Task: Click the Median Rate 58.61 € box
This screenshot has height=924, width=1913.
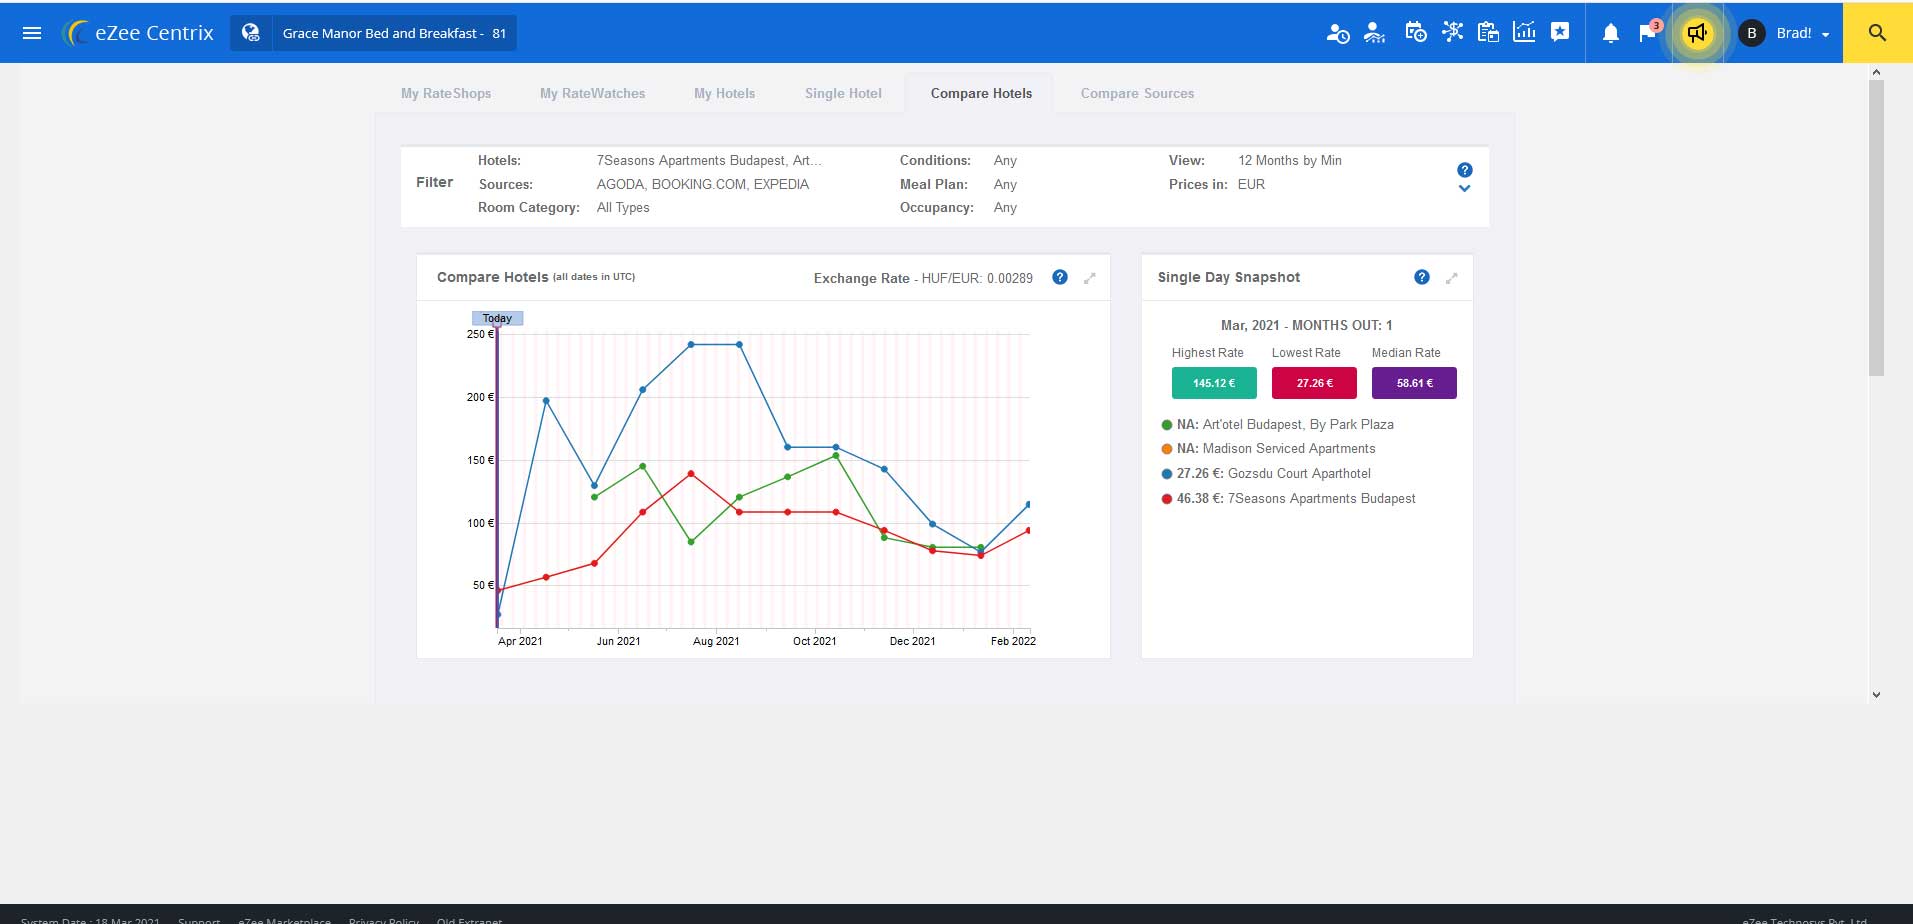Action: (x=1414, y=383)
